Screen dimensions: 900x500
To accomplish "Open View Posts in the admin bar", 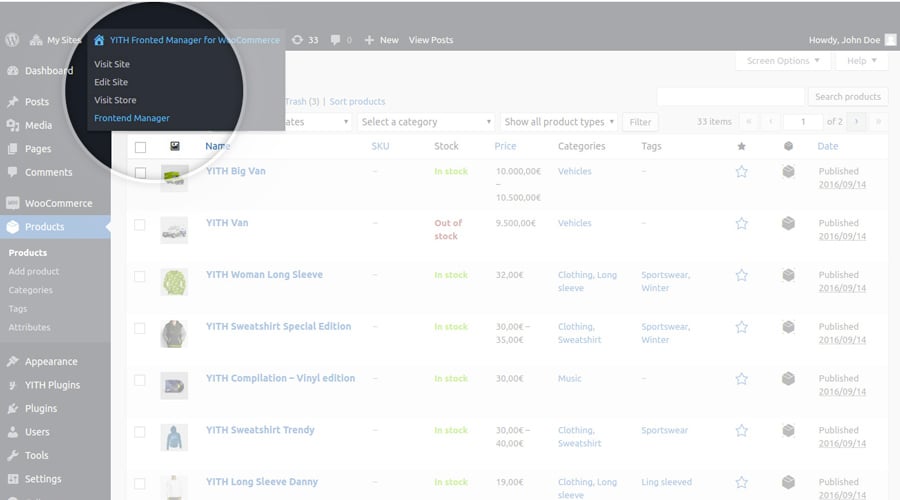I will [430, 40].
